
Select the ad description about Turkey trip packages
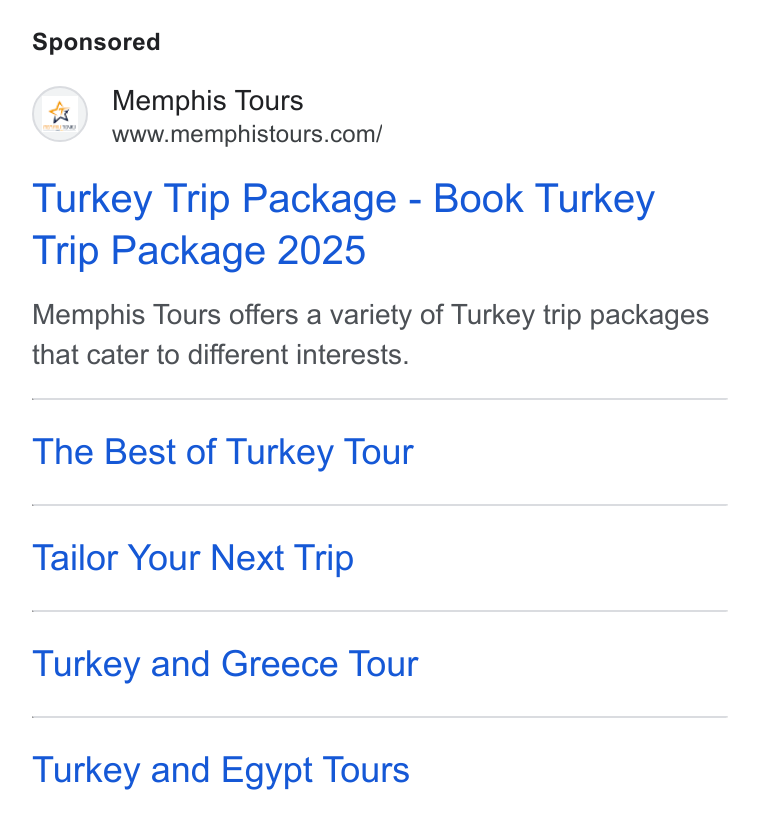coord(371,334)
